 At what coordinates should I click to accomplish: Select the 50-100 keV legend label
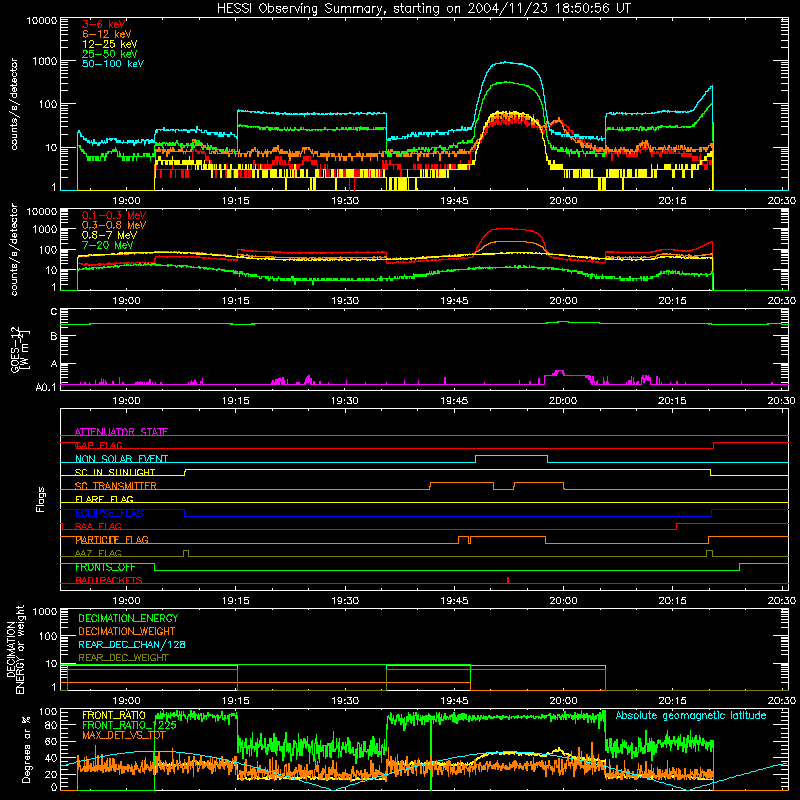(x=113, y=63)
